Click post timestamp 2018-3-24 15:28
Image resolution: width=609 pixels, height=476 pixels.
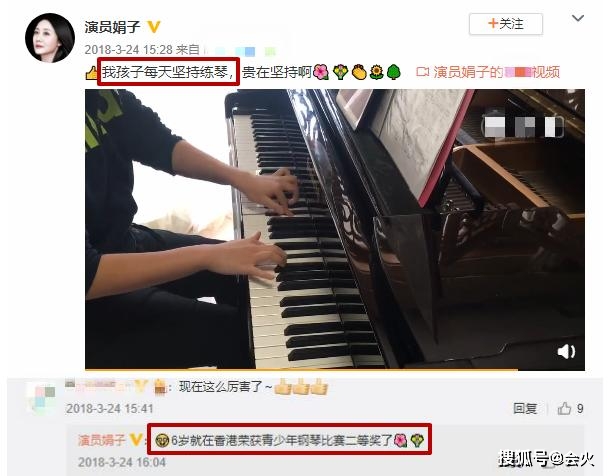tap(128, 50)
